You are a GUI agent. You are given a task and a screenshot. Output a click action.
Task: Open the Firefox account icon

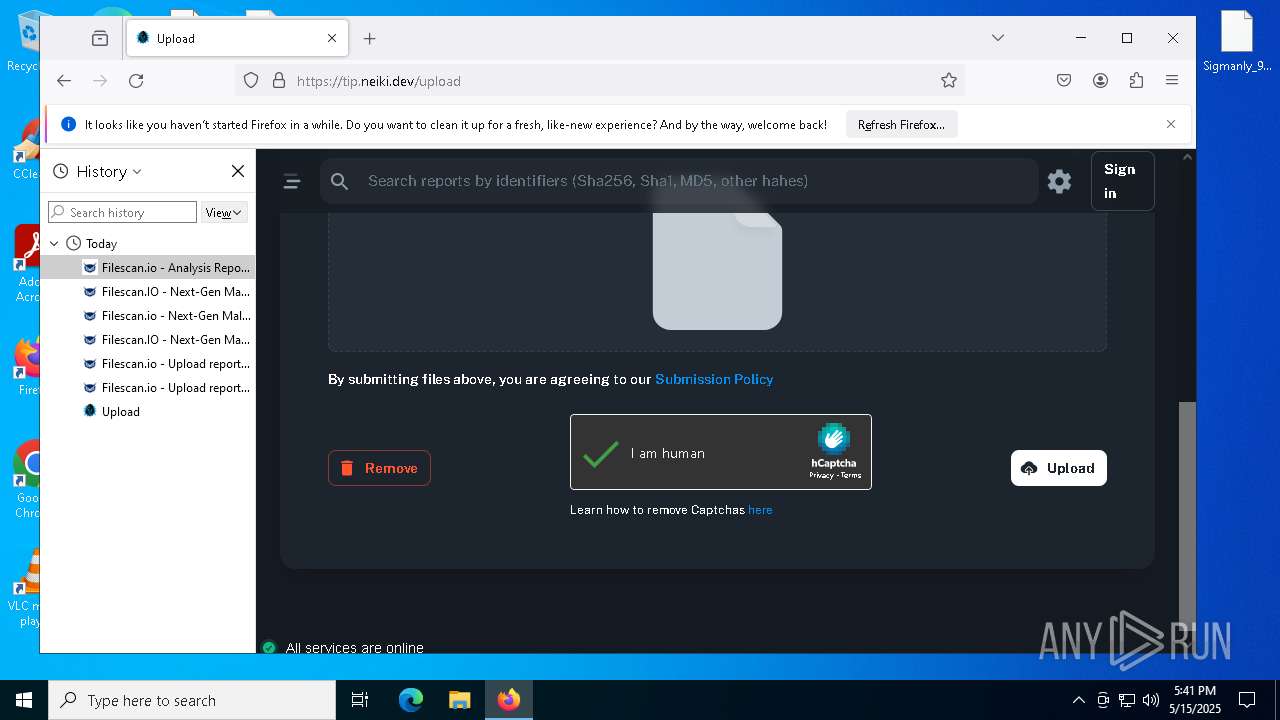[x=1100, y=81]
